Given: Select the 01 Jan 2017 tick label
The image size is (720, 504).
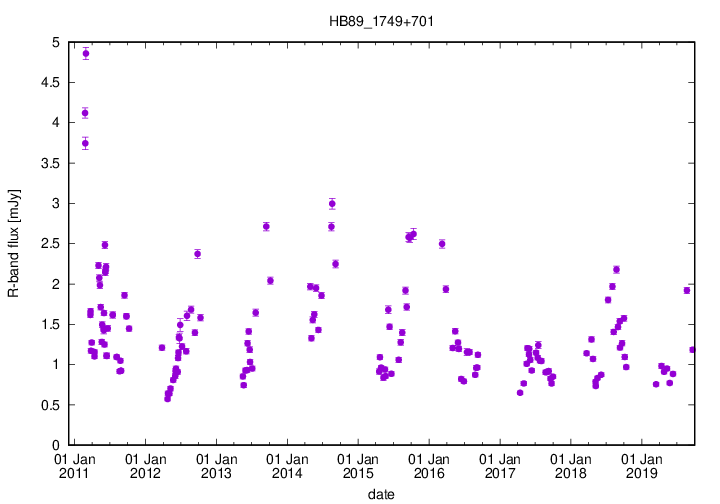Looking at the screenshot, I should 500,464.
